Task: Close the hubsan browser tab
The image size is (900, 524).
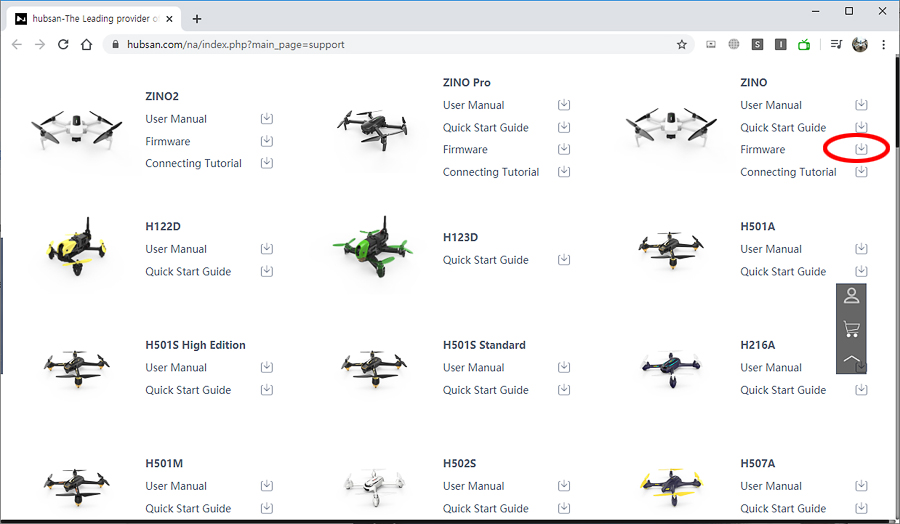Action: 169,19
